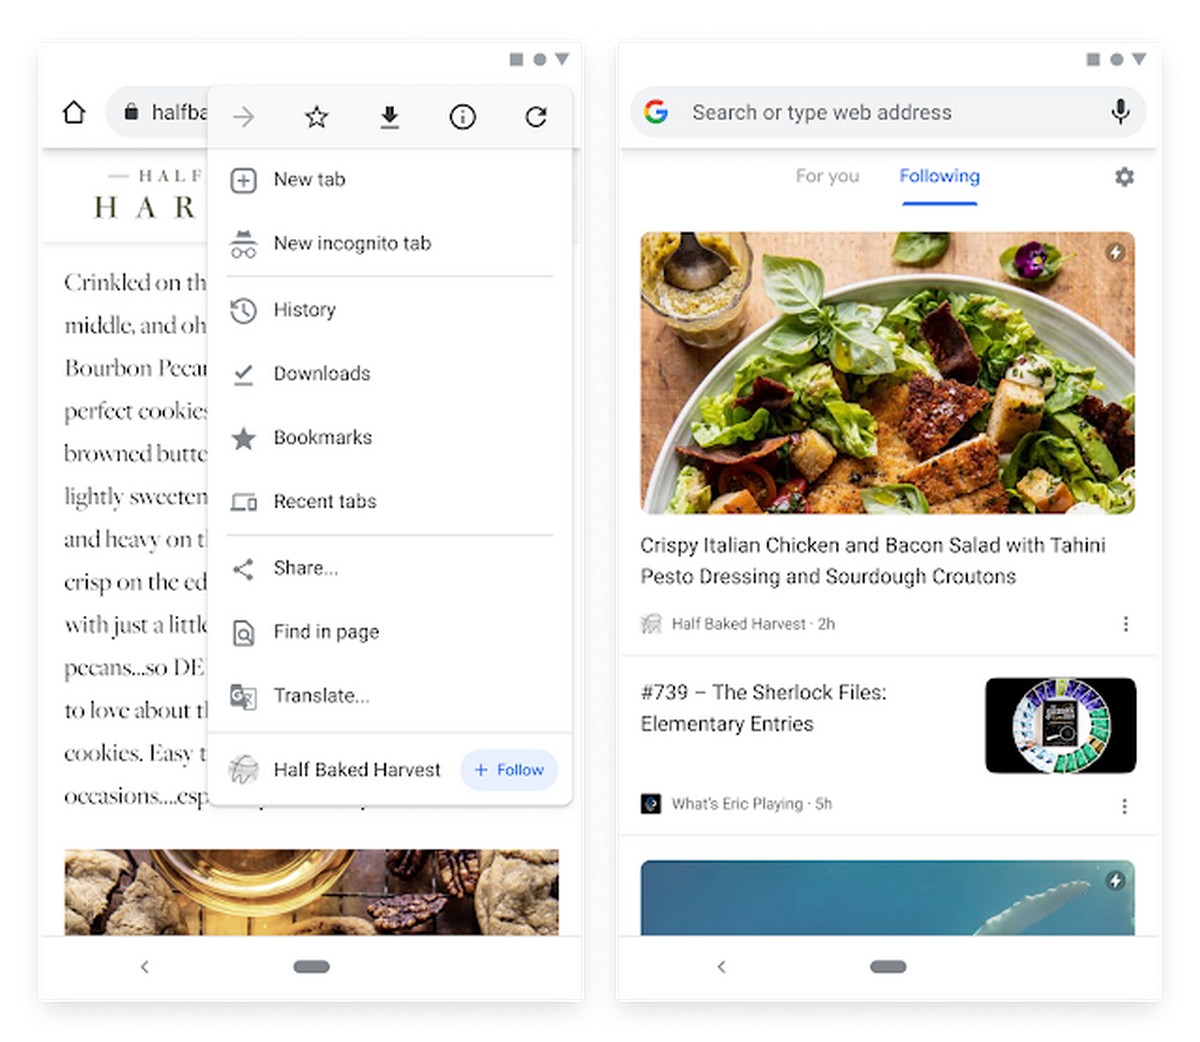
Task: Open options for the Half Baked Harvest article
Action: 1127,623
